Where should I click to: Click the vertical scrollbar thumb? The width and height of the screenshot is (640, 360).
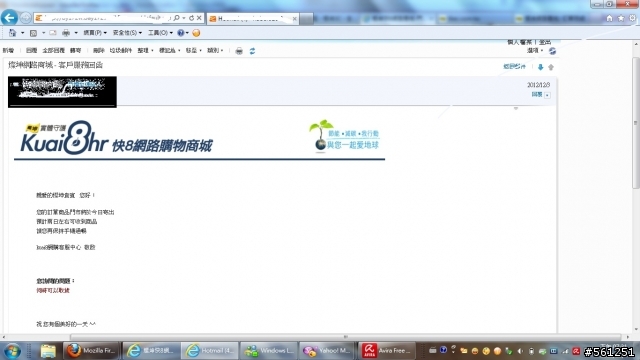(x=636, y=122)
